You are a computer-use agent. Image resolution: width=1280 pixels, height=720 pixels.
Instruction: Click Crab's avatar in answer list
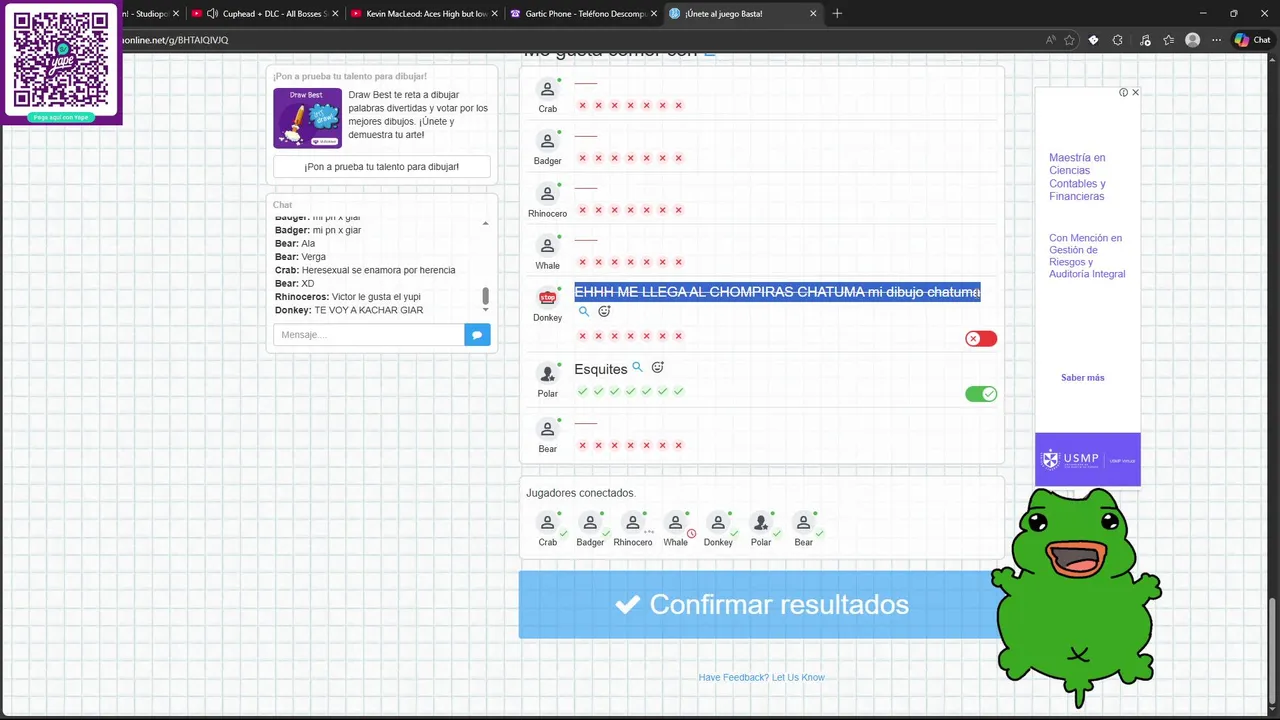click(547, 89)
